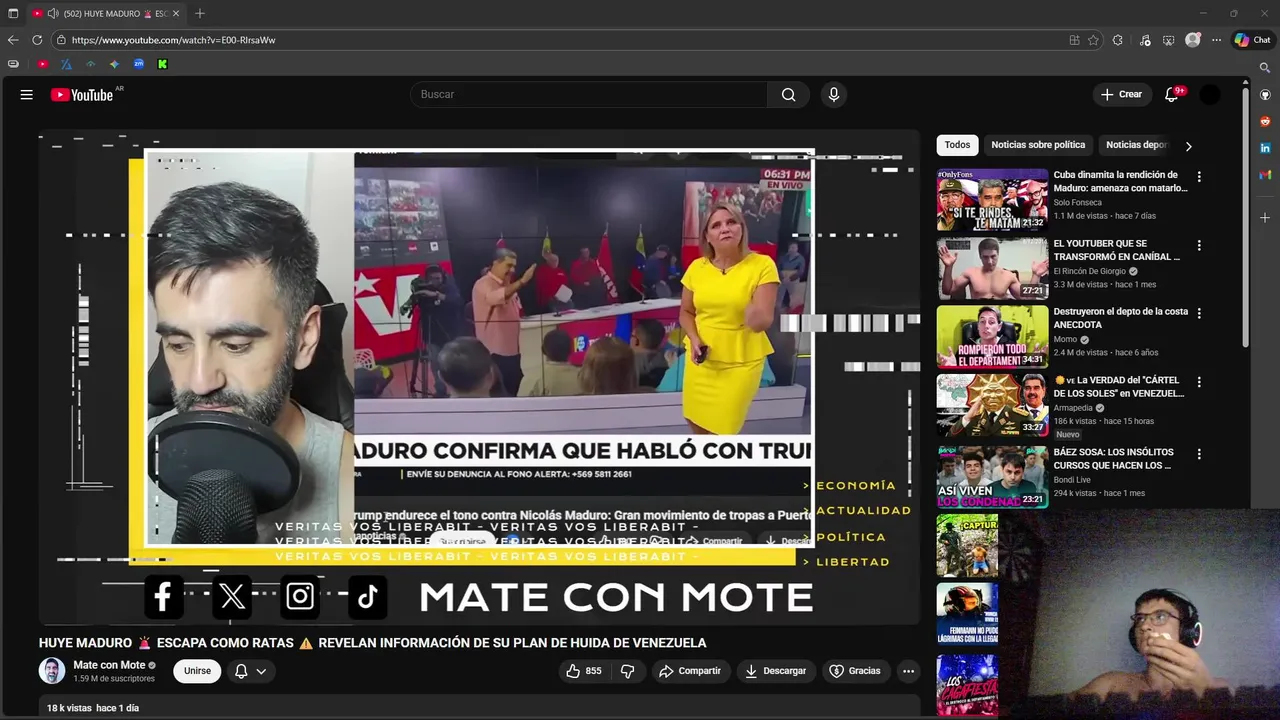Open Zoom bookmark in favorites bar

pos(138,64)
